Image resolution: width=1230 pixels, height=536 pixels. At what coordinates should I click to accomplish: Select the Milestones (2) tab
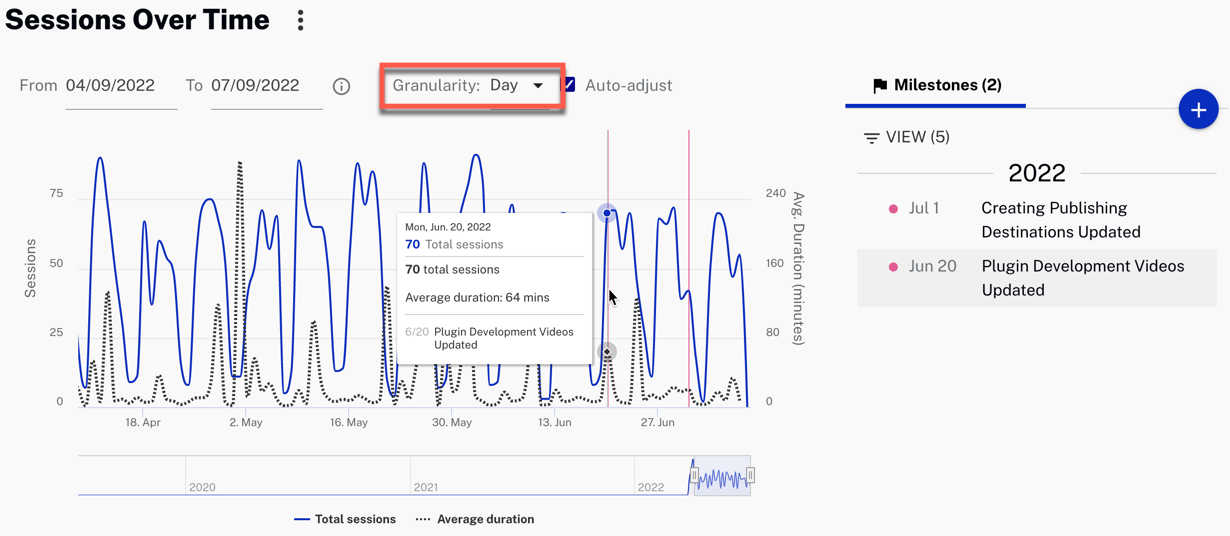click(x=936, y=86)
